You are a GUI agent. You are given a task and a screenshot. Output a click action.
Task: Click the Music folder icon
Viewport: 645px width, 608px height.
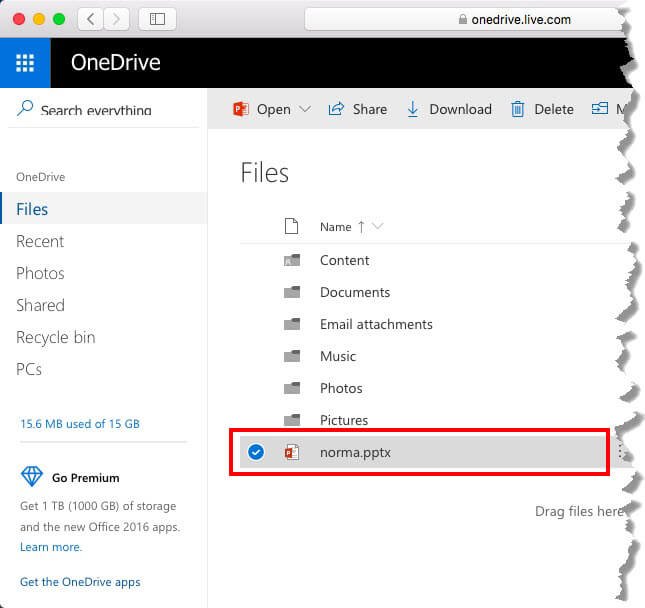292,356
